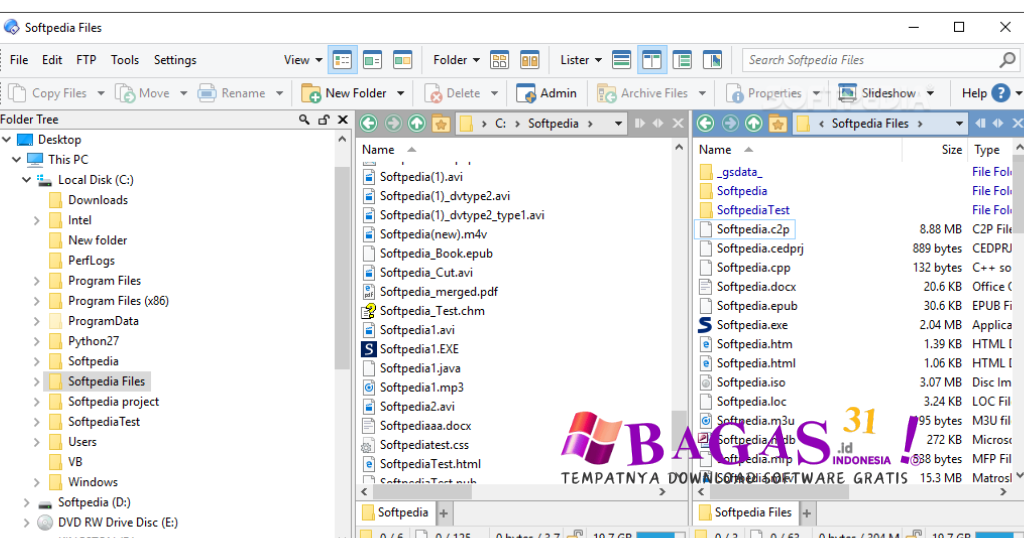This screenshot has height=538, width=1024.
Task: Go back in the Softpedia Files pane
Action: [705, 123]
